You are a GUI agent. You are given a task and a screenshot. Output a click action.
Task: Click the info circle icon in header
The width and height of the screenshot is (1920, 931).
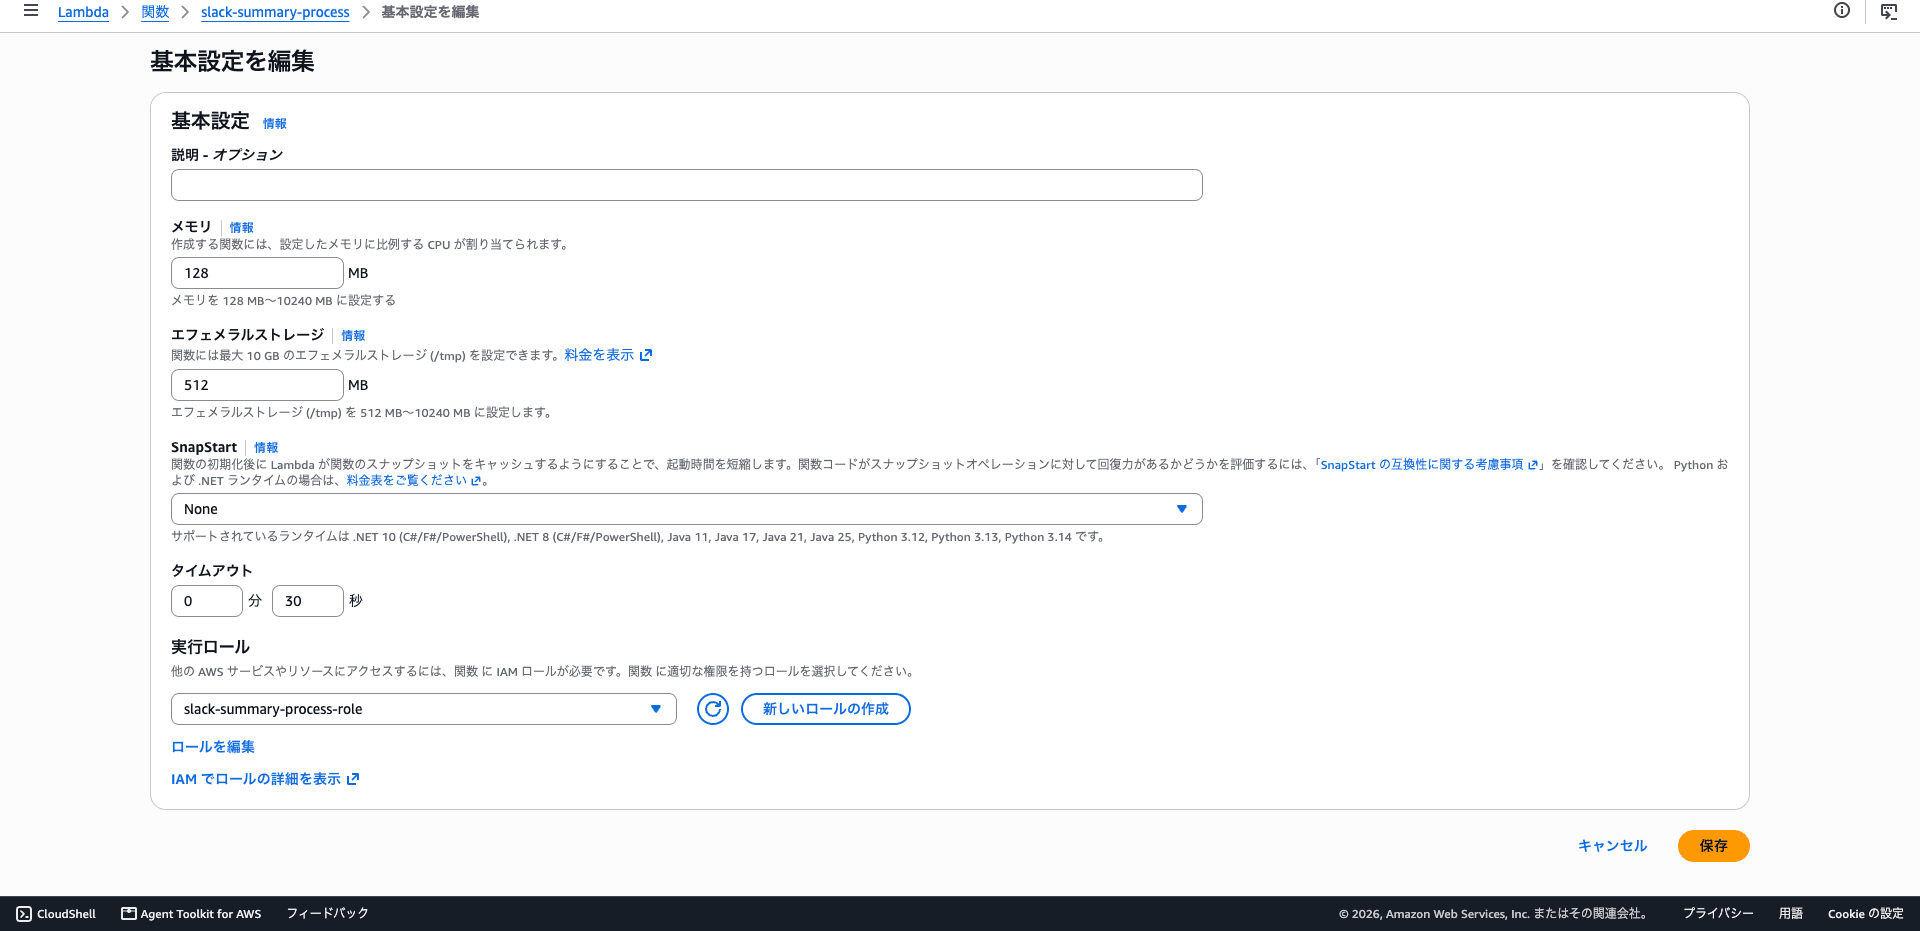pyautogui.click(x=1842, y=11)
